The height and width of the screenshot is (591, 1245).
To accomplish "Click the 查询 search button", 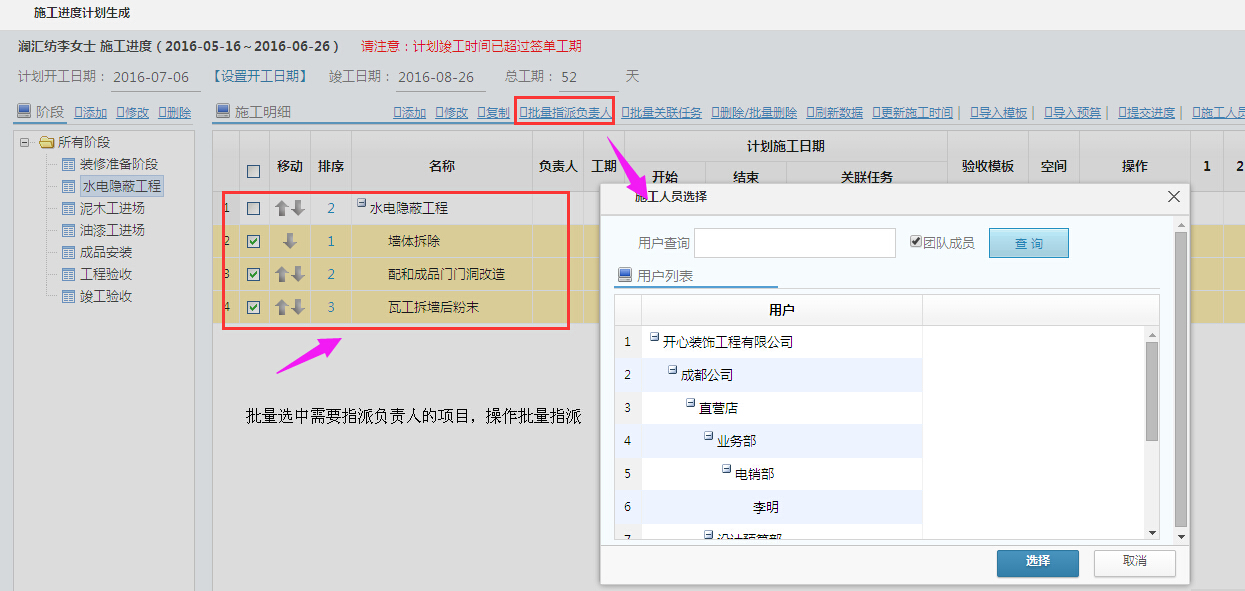I will click(1029, 243).
